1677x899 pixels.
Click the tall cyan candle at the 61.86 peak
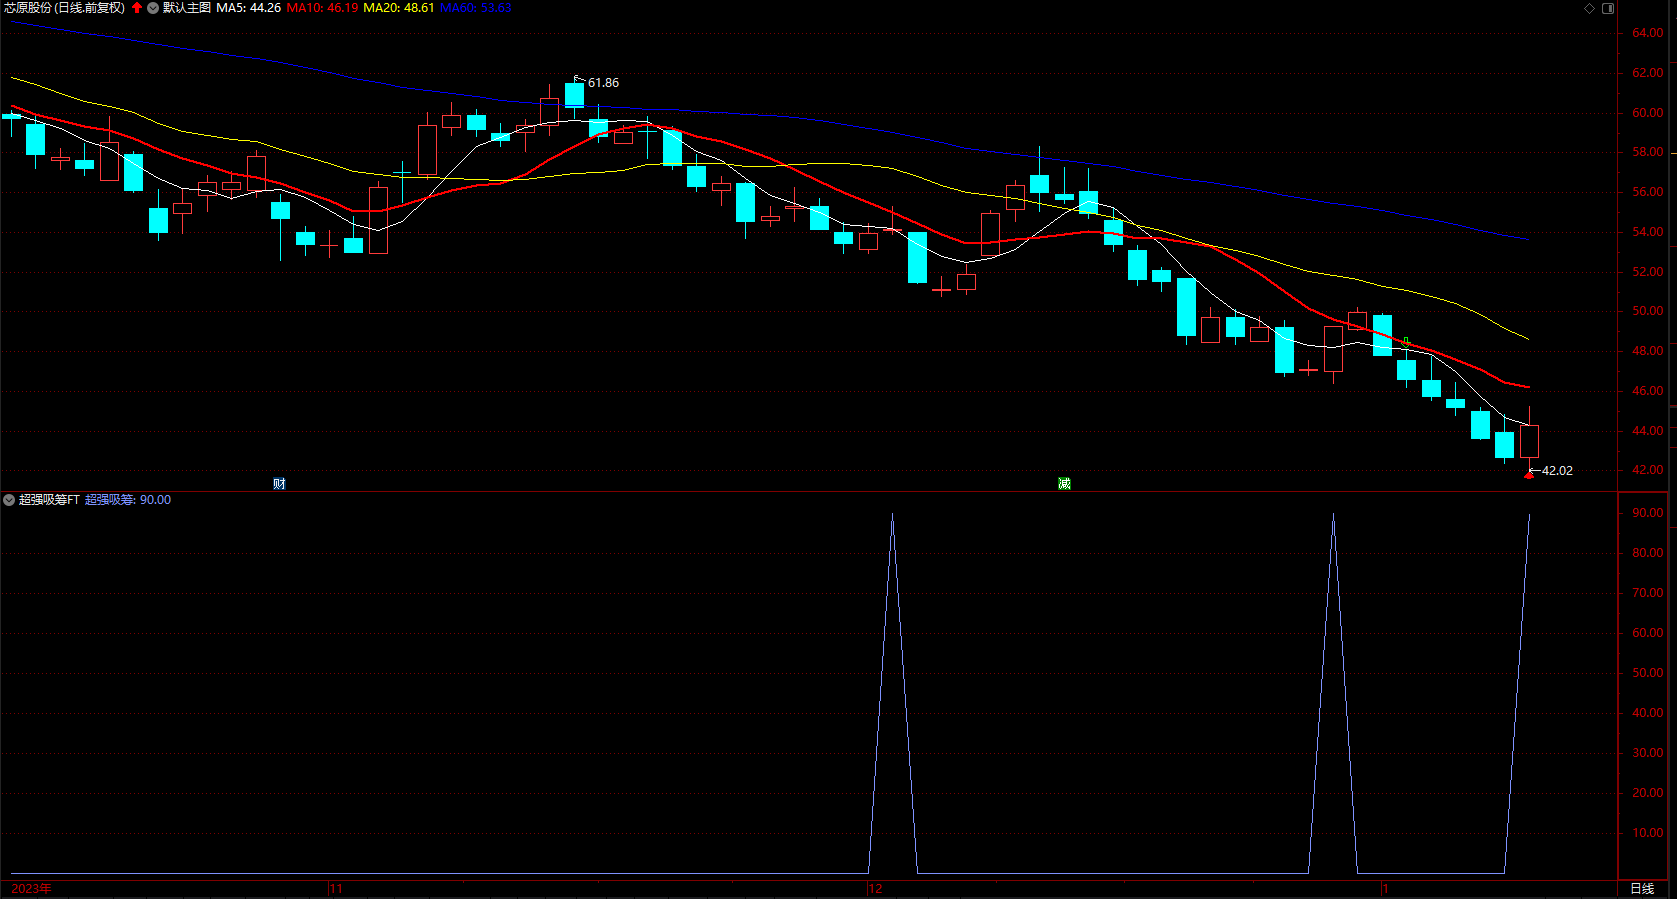(x=574, y=95)
